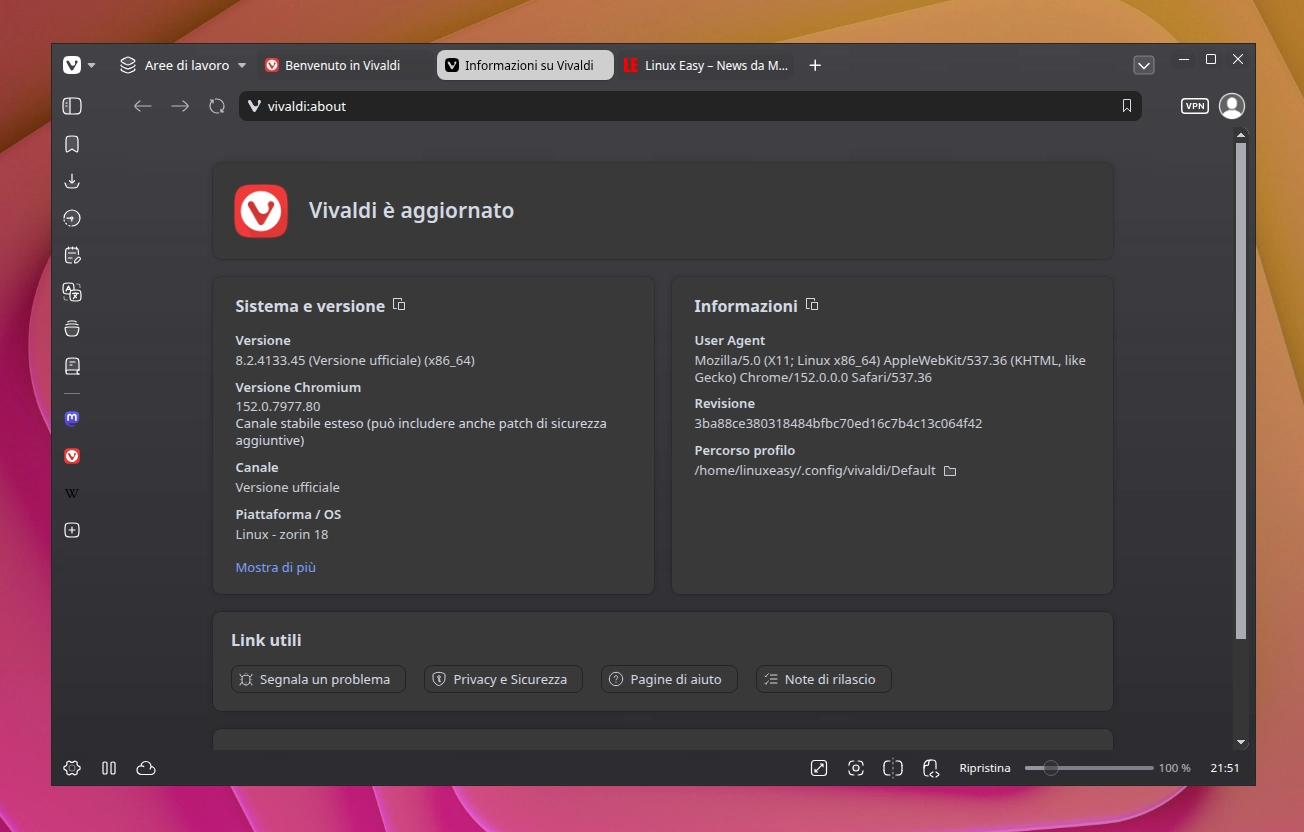Capture a screenshot of the page

tap(856, 768)
